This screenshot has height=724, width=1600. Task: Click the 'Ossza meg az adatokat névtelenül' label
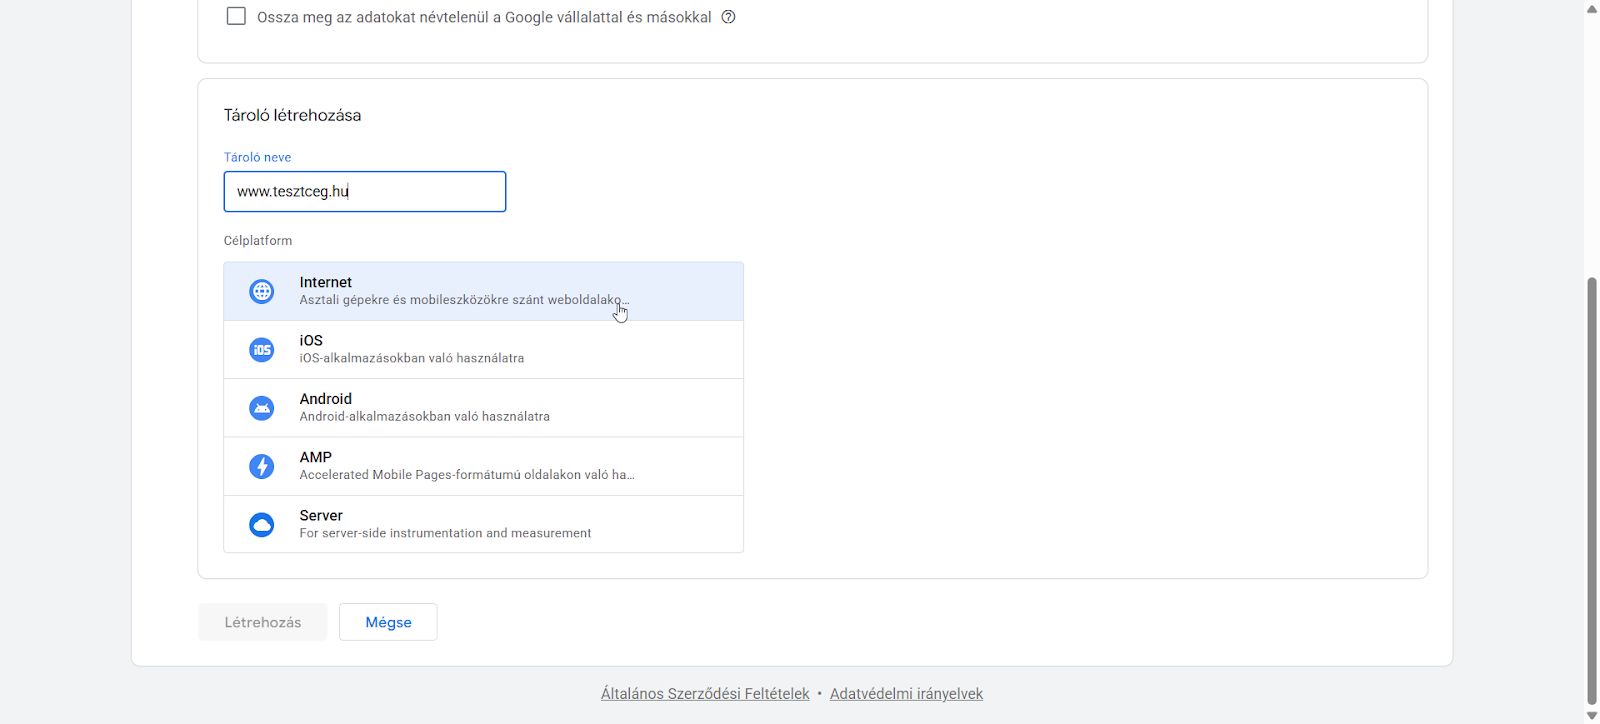[x=484, y=17]
